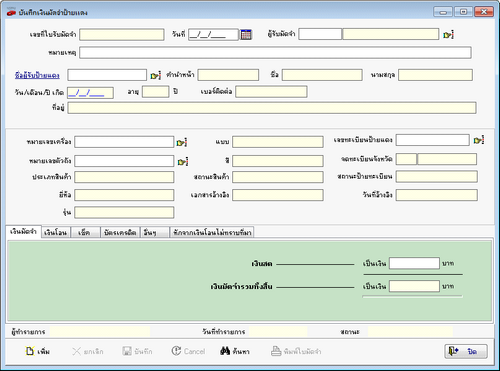Click the ค้นหา (search) button
The width and height of the screenshot is (500, 371).
pyautogui.click(x=235, y=351)
